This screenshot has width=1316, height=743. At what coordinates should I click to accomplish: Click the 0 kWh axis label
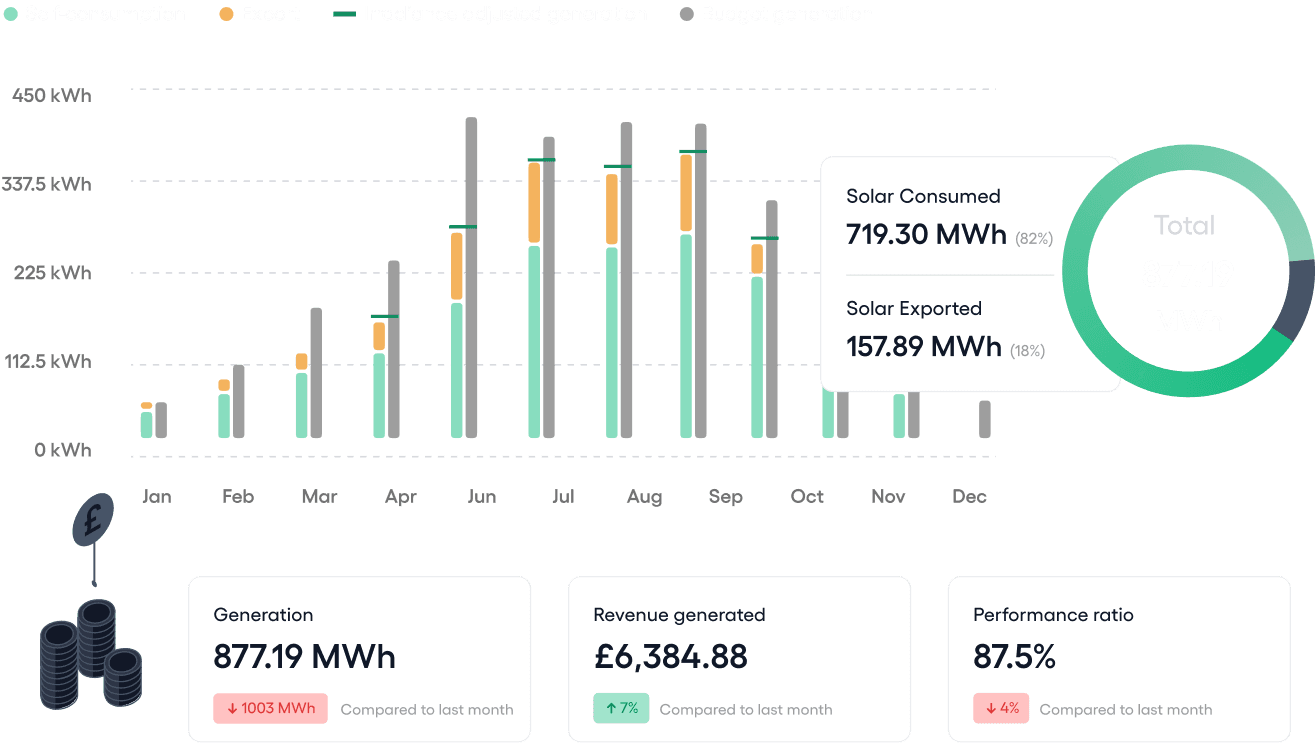pyautogui.click(x=63, y=450)
